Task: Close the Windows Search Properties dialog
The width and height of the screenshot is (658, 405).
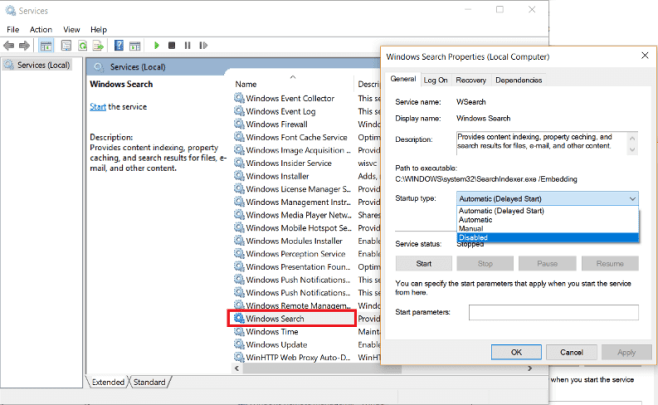Action: 645,56
